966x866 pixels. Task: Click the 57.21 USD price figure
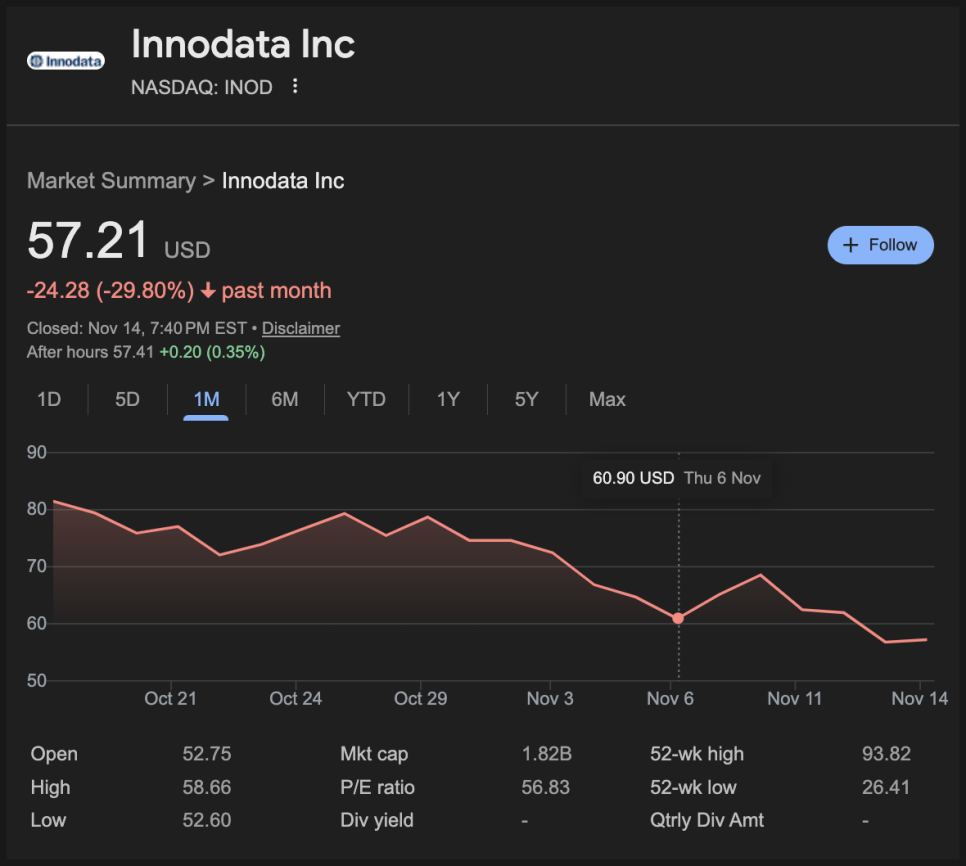pyautogui.click(x=88, y=241)
